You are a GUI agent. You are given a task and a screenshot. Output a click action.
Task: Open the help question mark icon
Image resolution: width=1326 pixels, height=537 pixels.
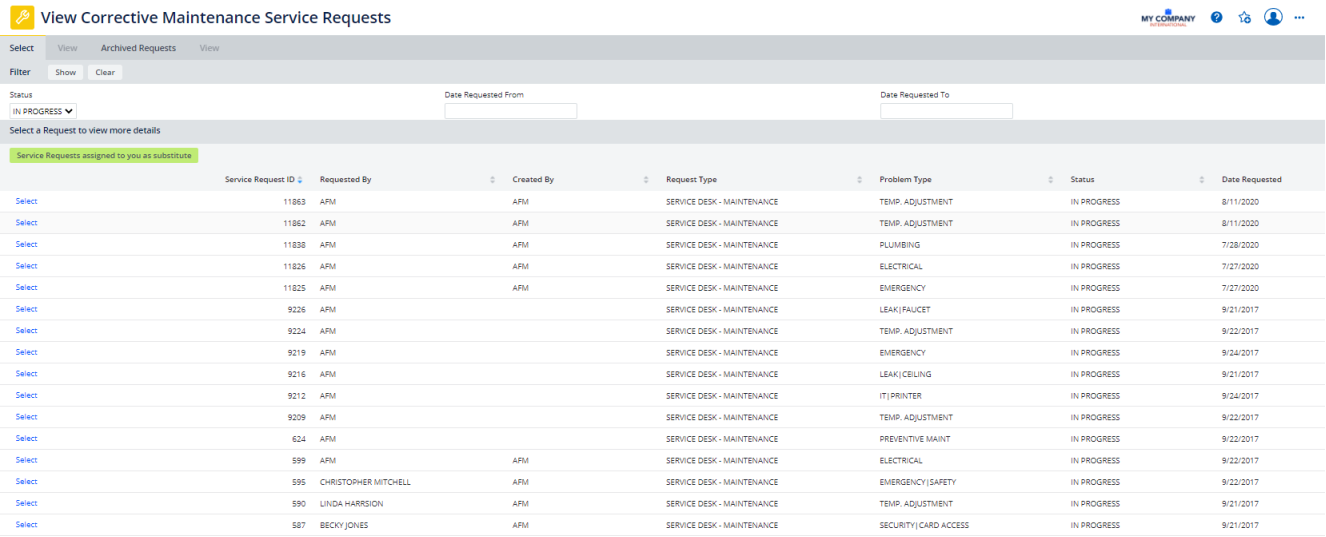1216,18
